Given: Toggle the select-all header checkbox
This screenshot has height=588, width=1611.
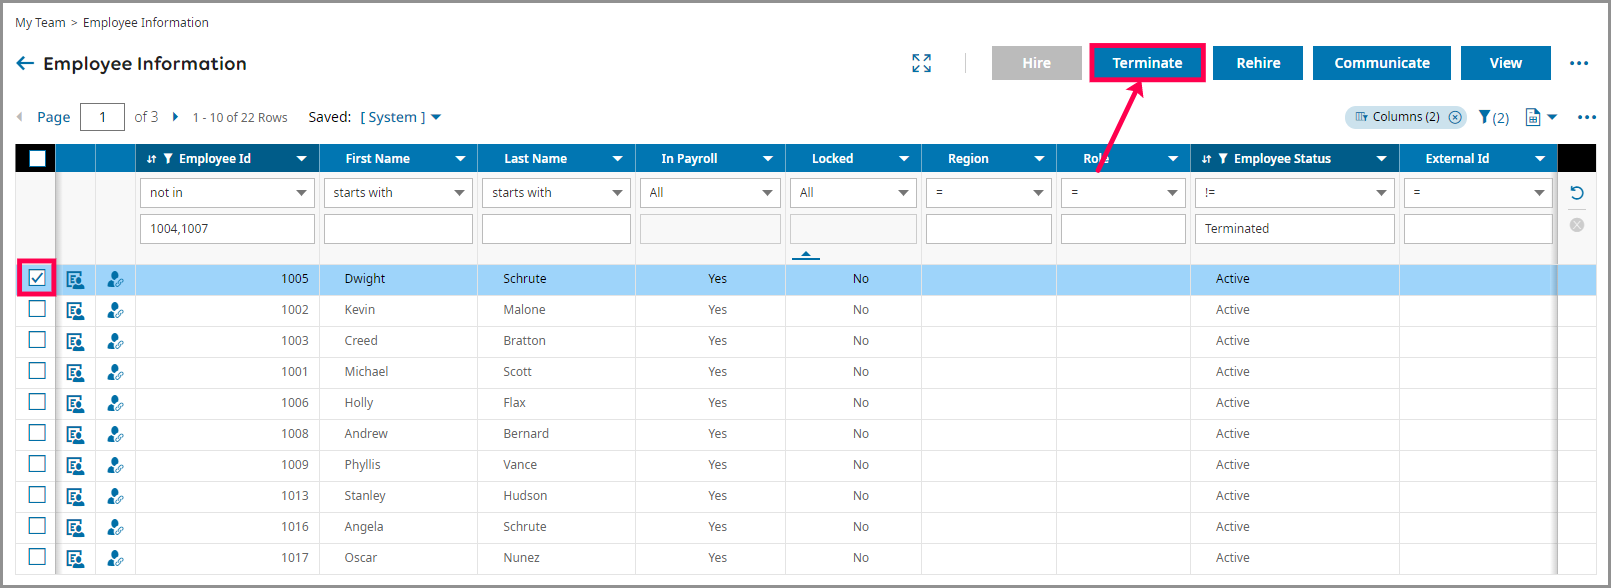Looking at the screenshot, I should point(37,158).
